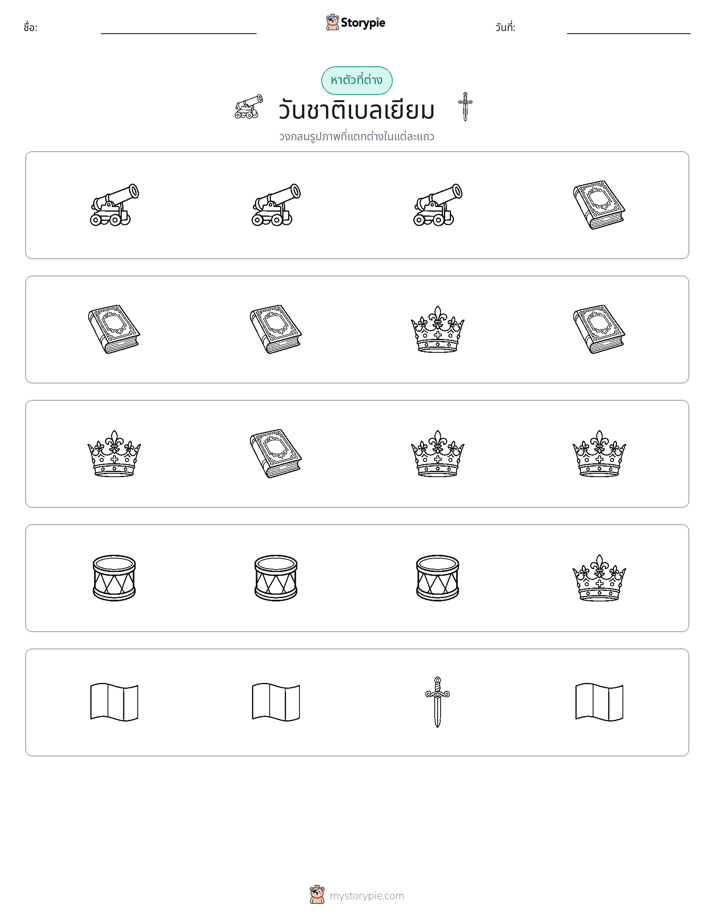Click the crown in the second row
The image size is (714, 924).
(x=437, y=329)
